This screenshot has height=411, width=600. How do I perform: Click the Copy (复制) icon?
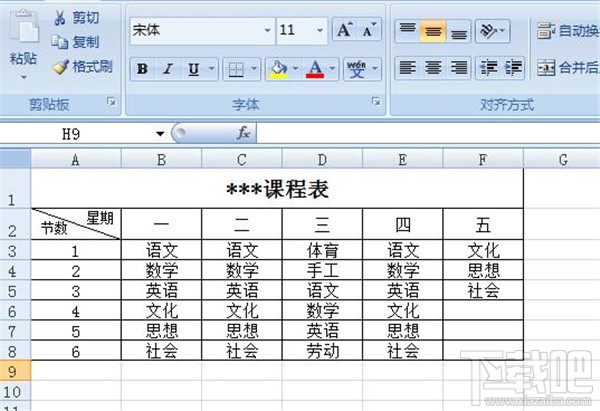point(60,42)
